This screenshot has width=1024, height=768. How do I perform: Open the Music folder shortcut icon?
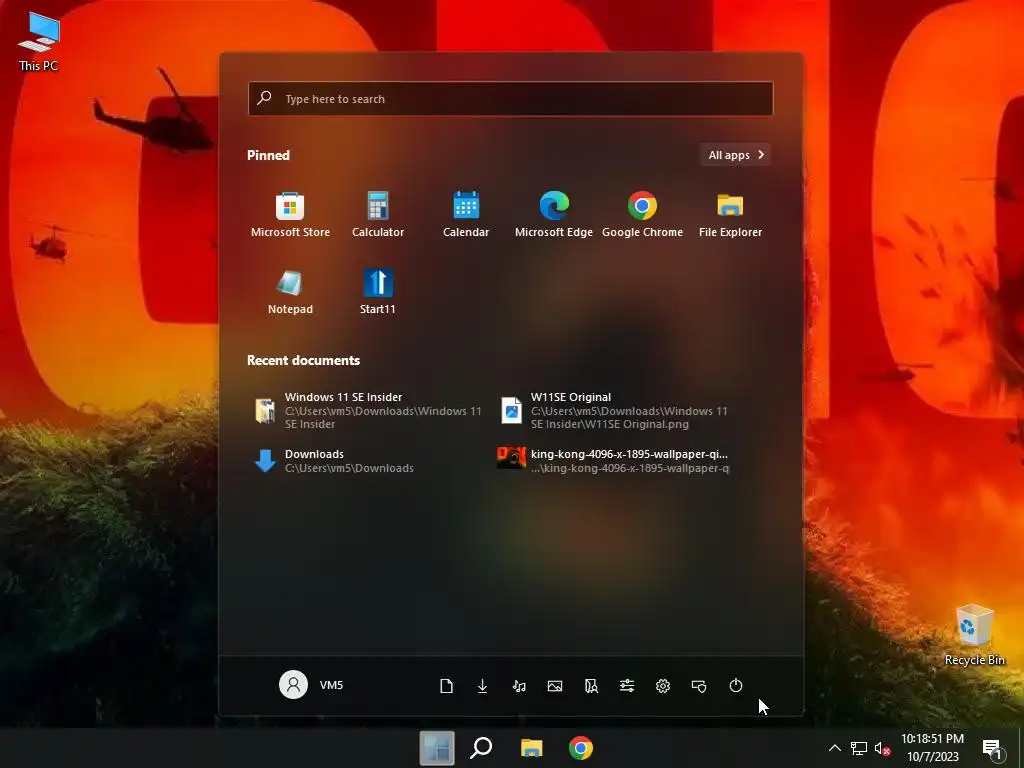(519, 686)
